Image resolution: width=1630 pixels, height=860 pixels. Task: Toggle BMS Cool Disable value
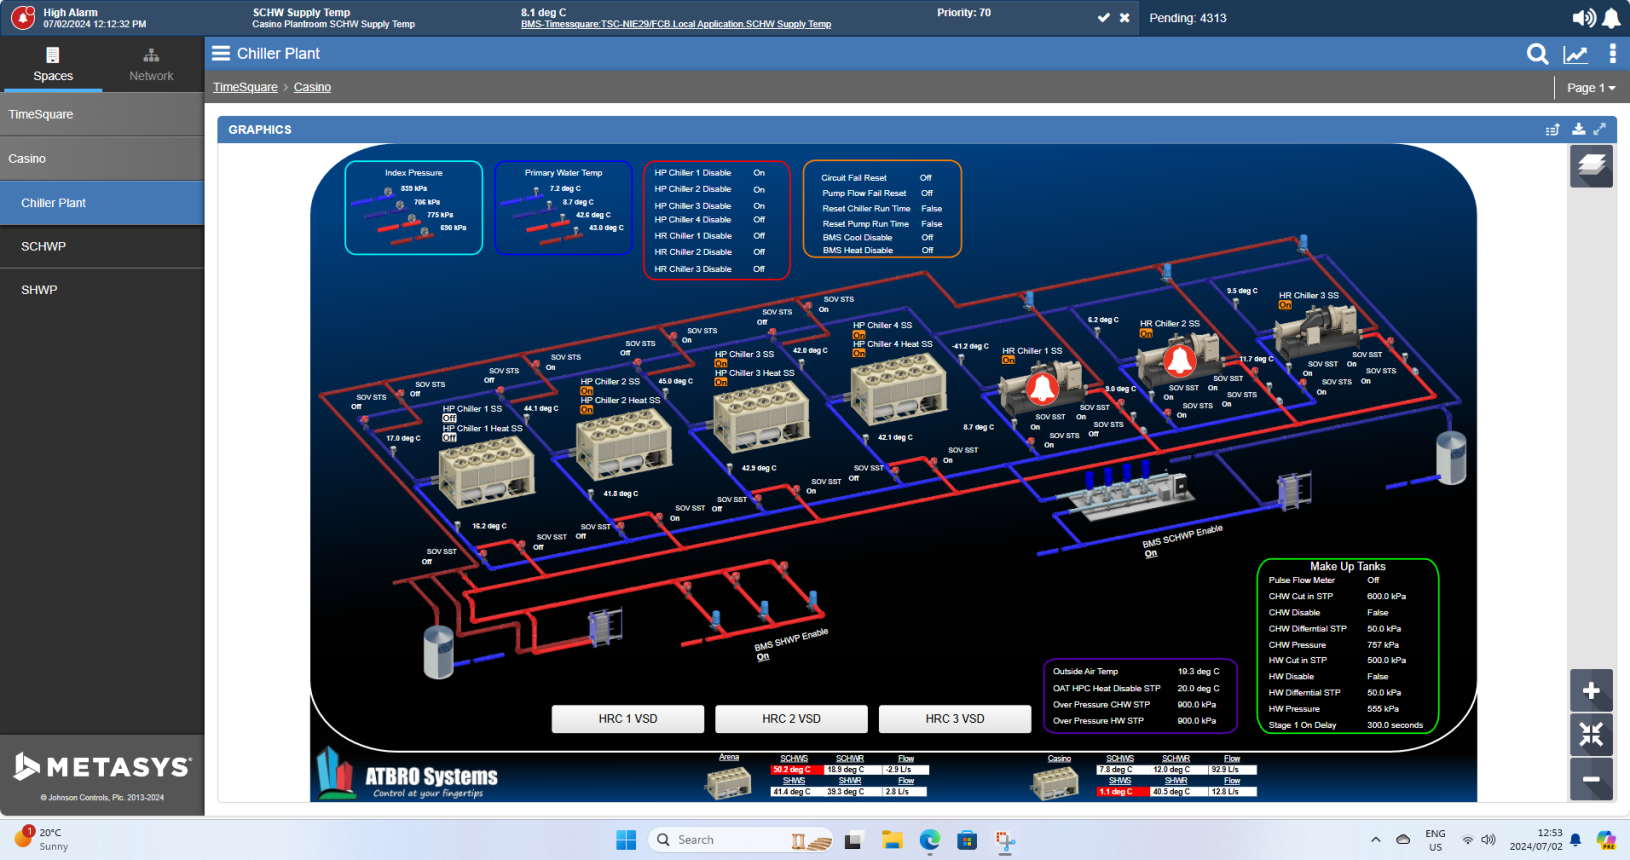coord(927,238)
